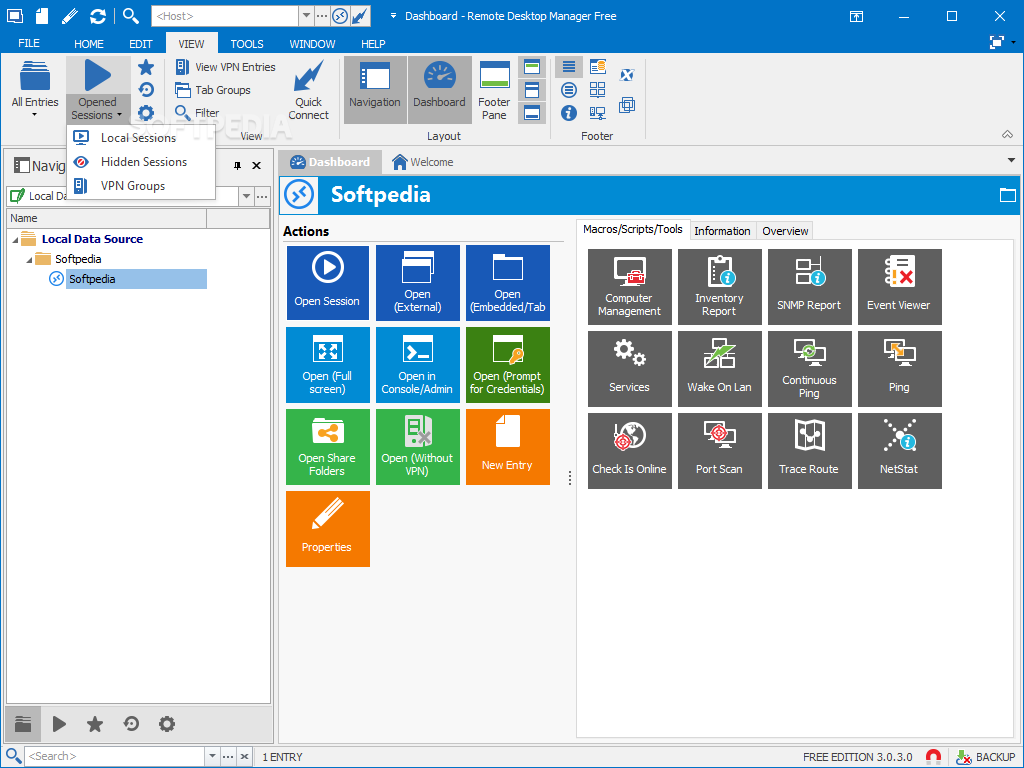Toggle the Navigation pane layout button
Image resolution: width=1024 pixels, height=768 pixels.
click(x=375, y=89)
